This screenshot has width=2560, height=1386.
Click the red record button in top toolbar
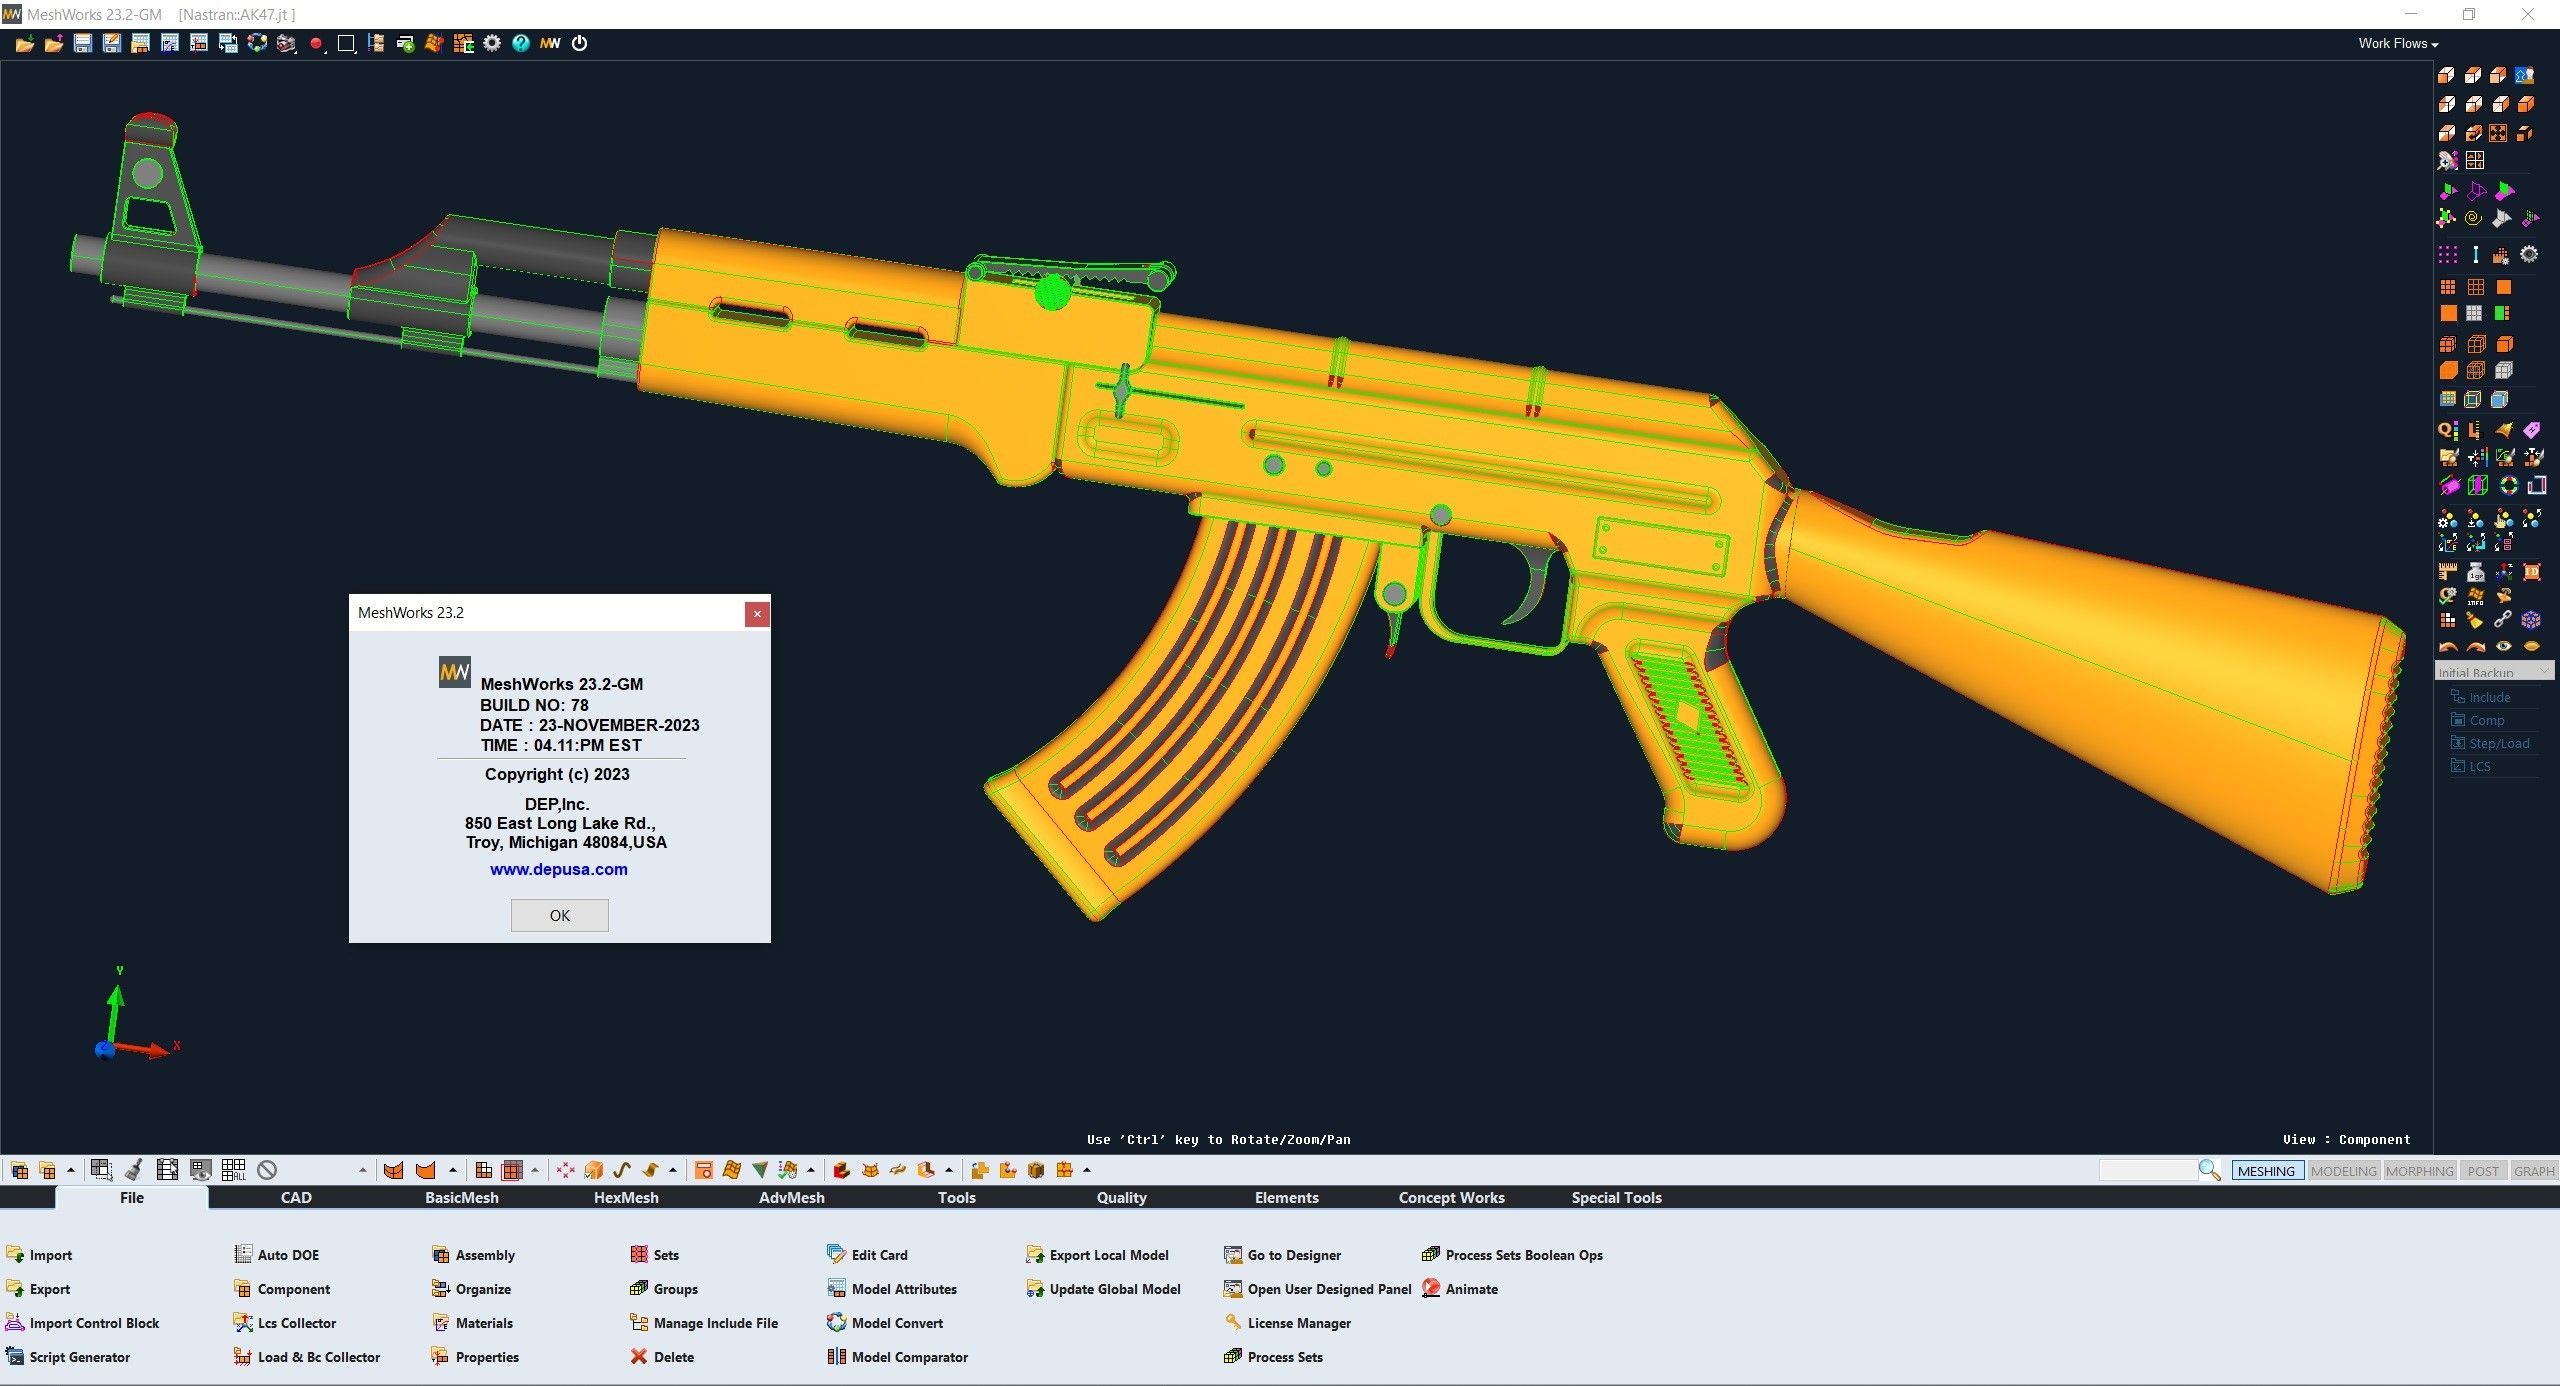316,43
